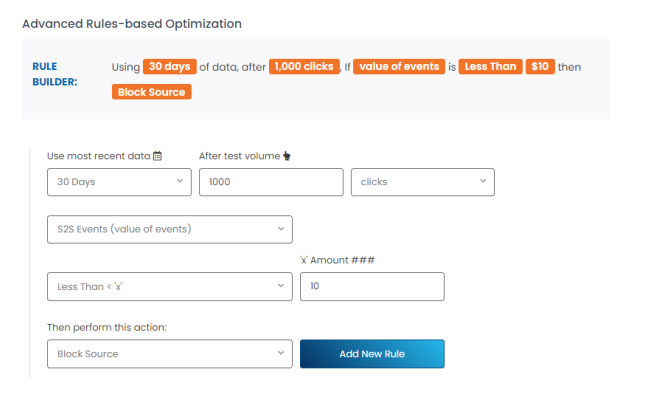Click the chevron arrow of clicks dropdown
Image resolution: width=661 pixels, height=409 pixels.
click(483, 181)
